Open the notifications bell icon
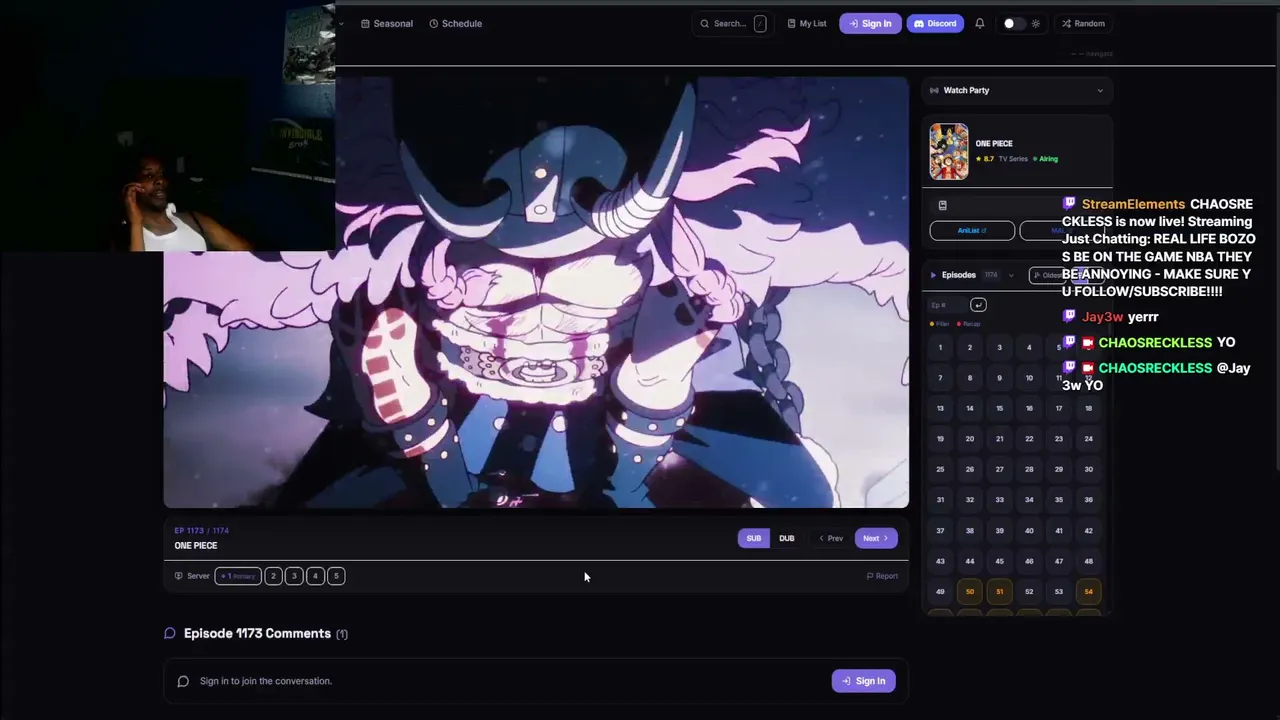Image resolution: width=1280 pixels, height=720 pixels. coord(980,24)
